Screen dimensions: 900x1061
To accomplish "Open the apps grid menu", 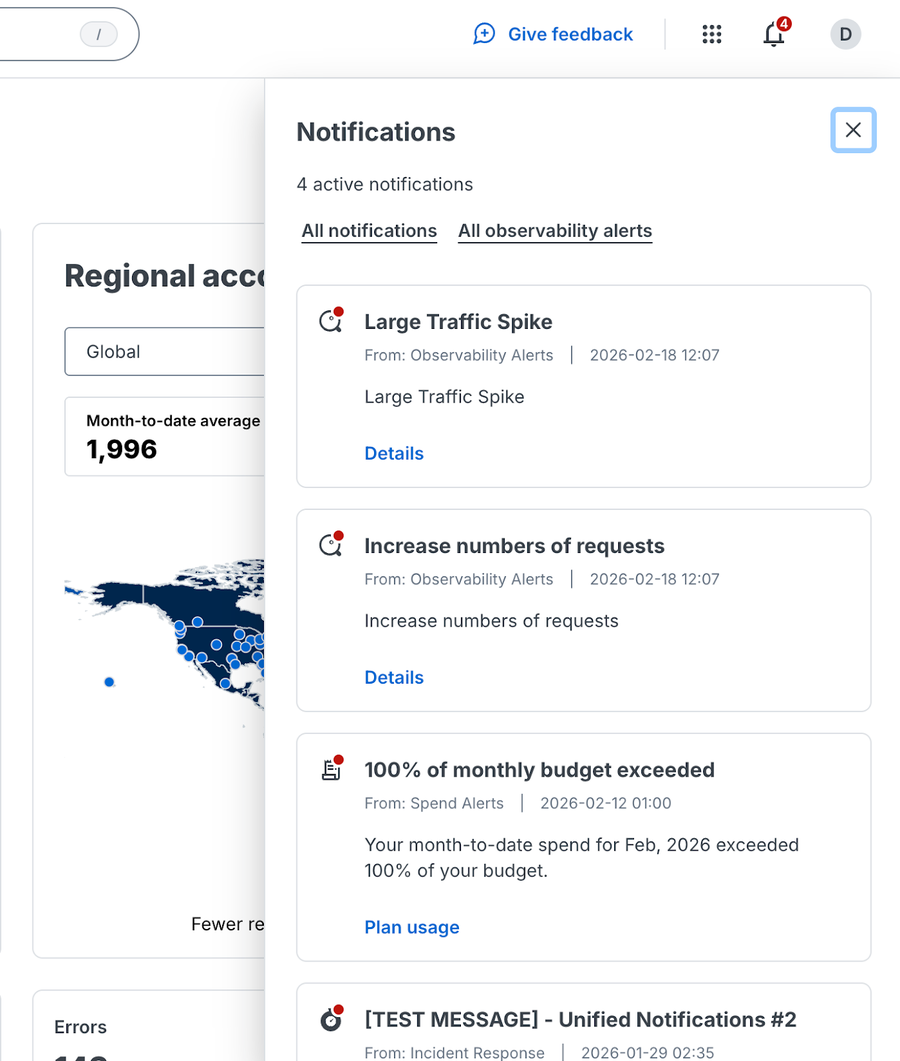I will (712, 34).
